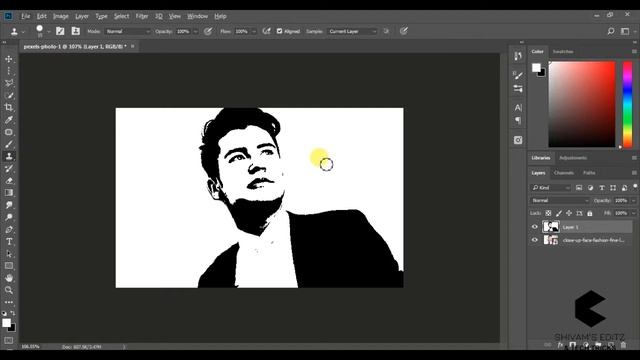This screenshot has height=360, width=640.
Task: Select the Crop tool
Action: pyautogui.click(x=9, y=107)
